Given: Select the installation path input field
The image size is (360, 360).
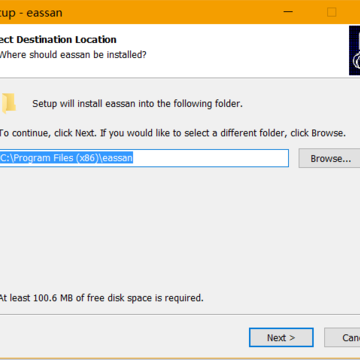Looking at the screenshot, I should 144,158.
